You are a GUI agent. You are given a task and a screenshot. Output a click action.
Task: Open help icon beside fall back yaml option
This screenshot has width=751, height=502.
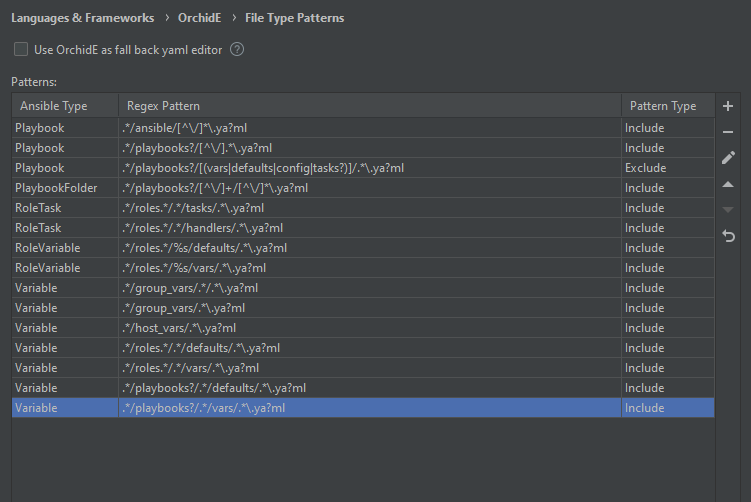click(237, 49)
